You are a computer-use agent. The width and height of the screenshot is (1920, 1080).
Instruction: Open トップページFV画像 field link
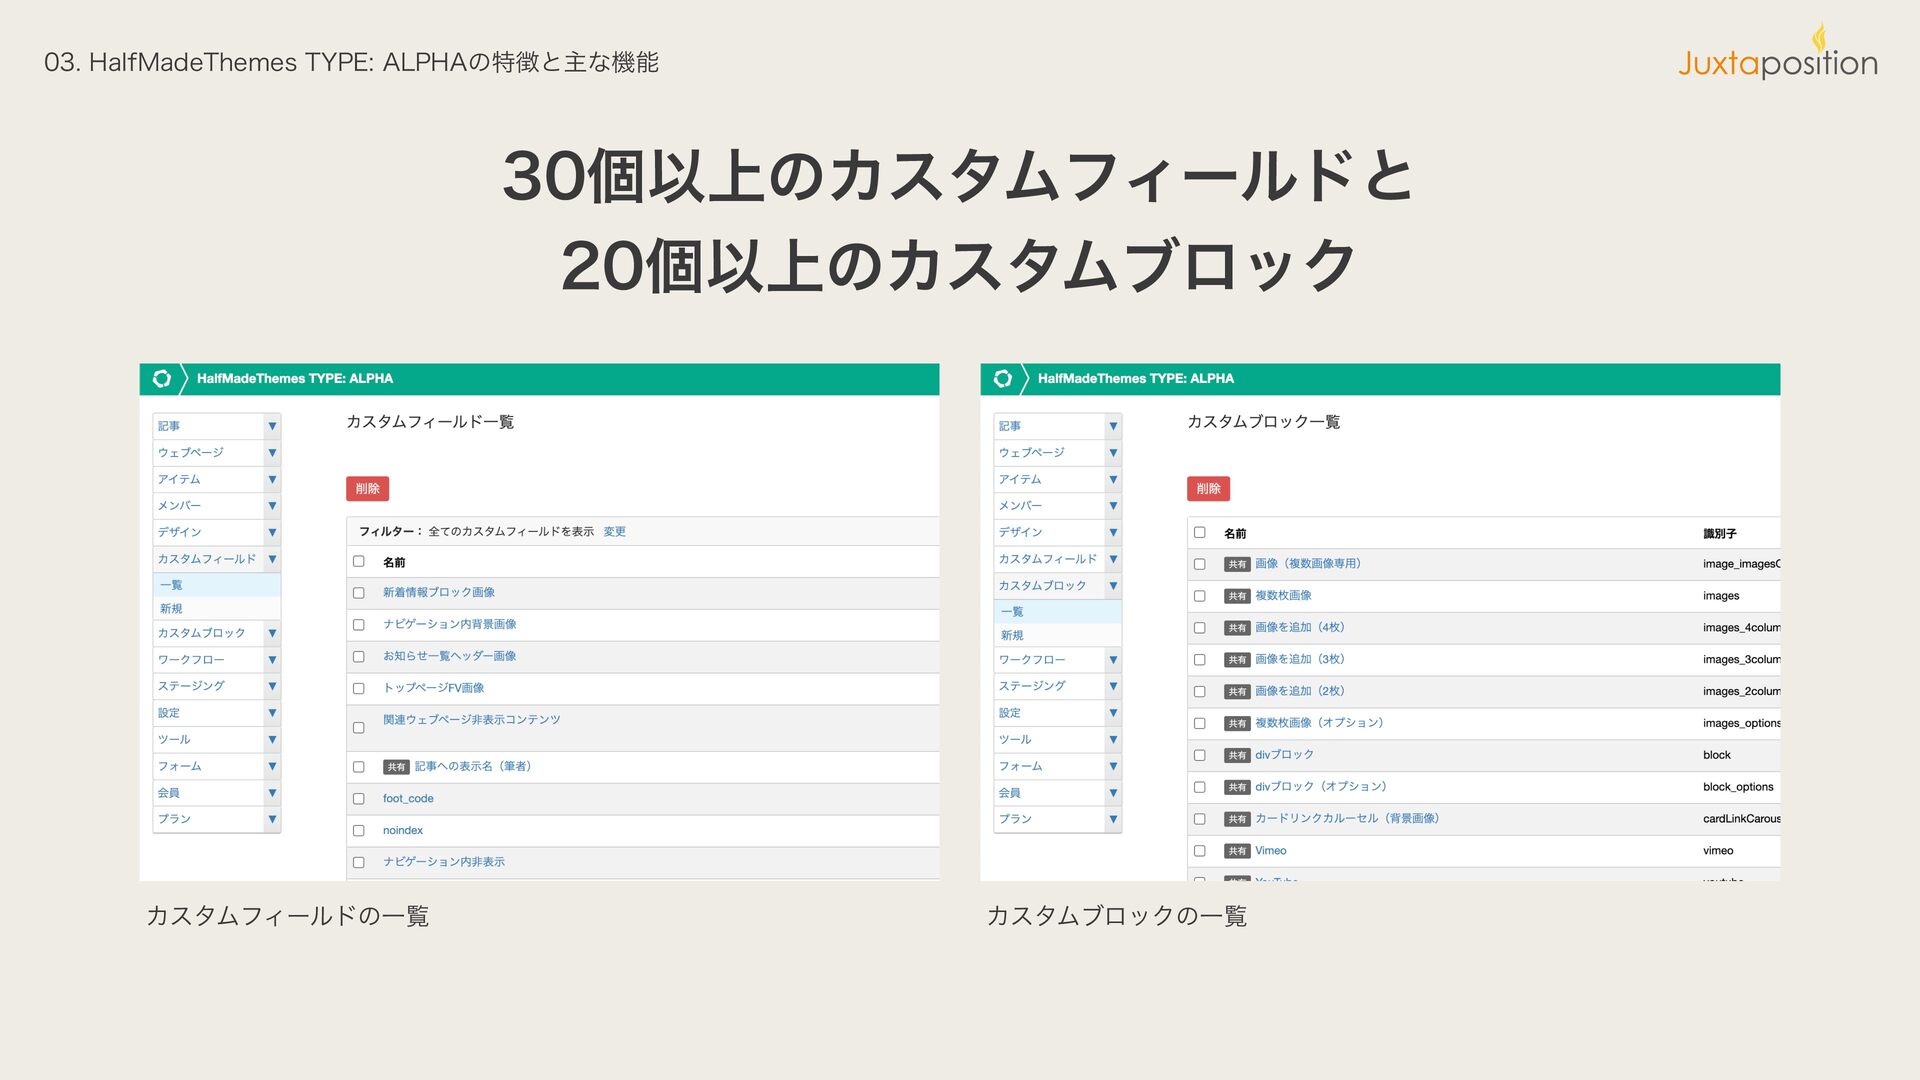(433, 688)
